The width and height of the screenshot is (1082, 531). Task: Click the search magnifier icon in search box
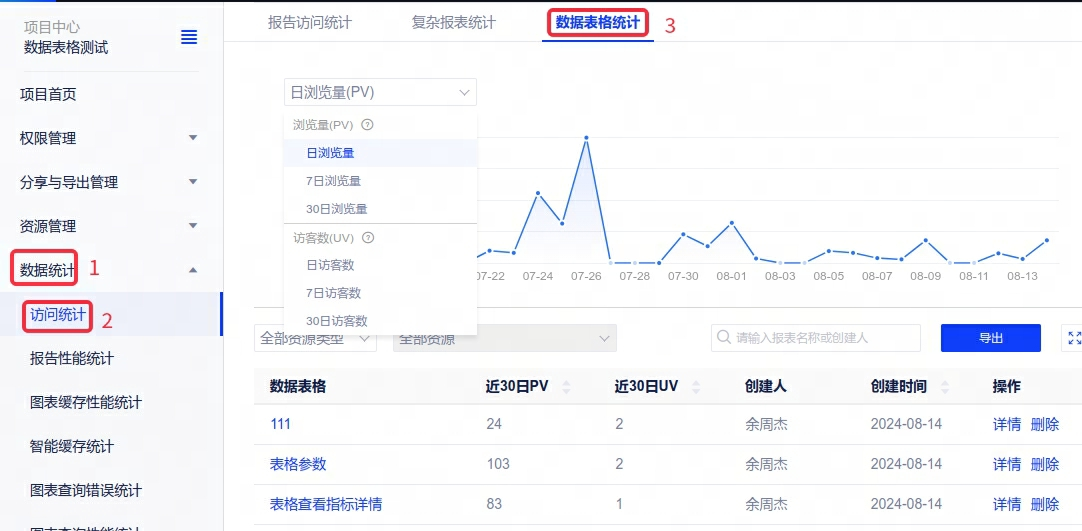tap(724, 338)
